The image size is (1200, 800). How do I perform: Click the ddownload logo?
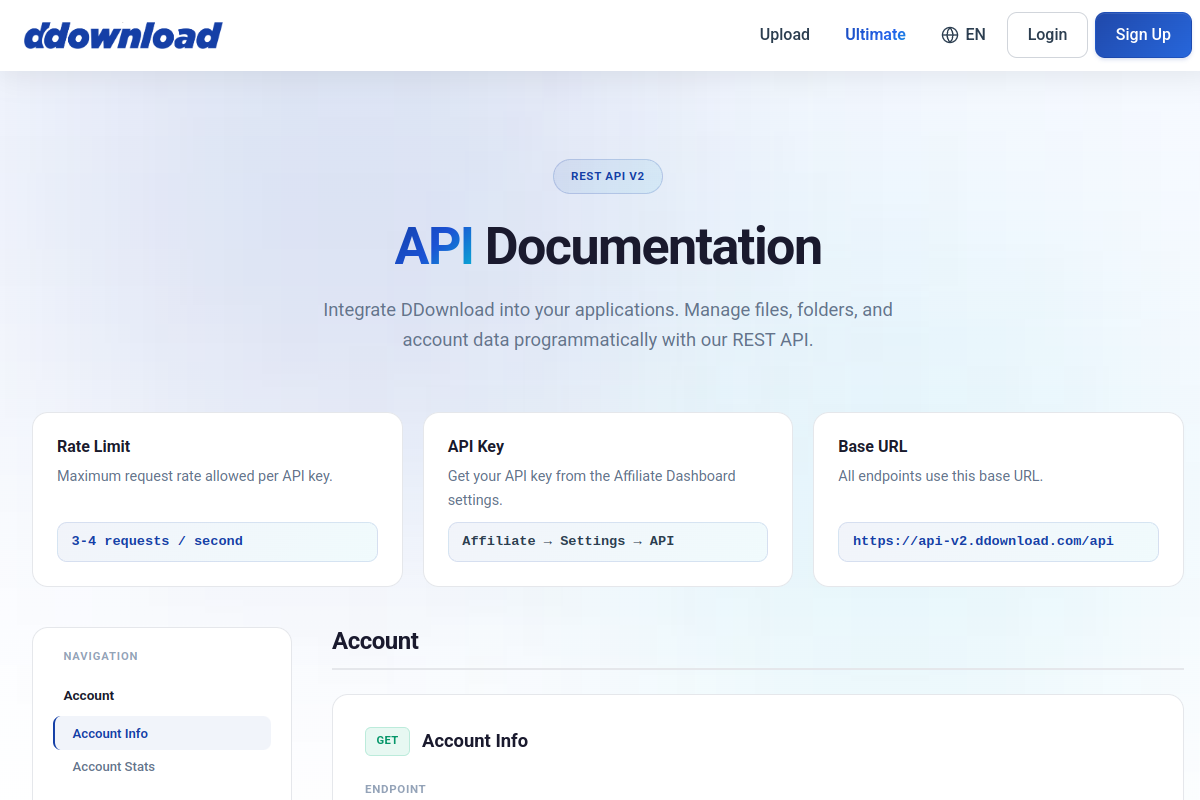coord(123,35)
